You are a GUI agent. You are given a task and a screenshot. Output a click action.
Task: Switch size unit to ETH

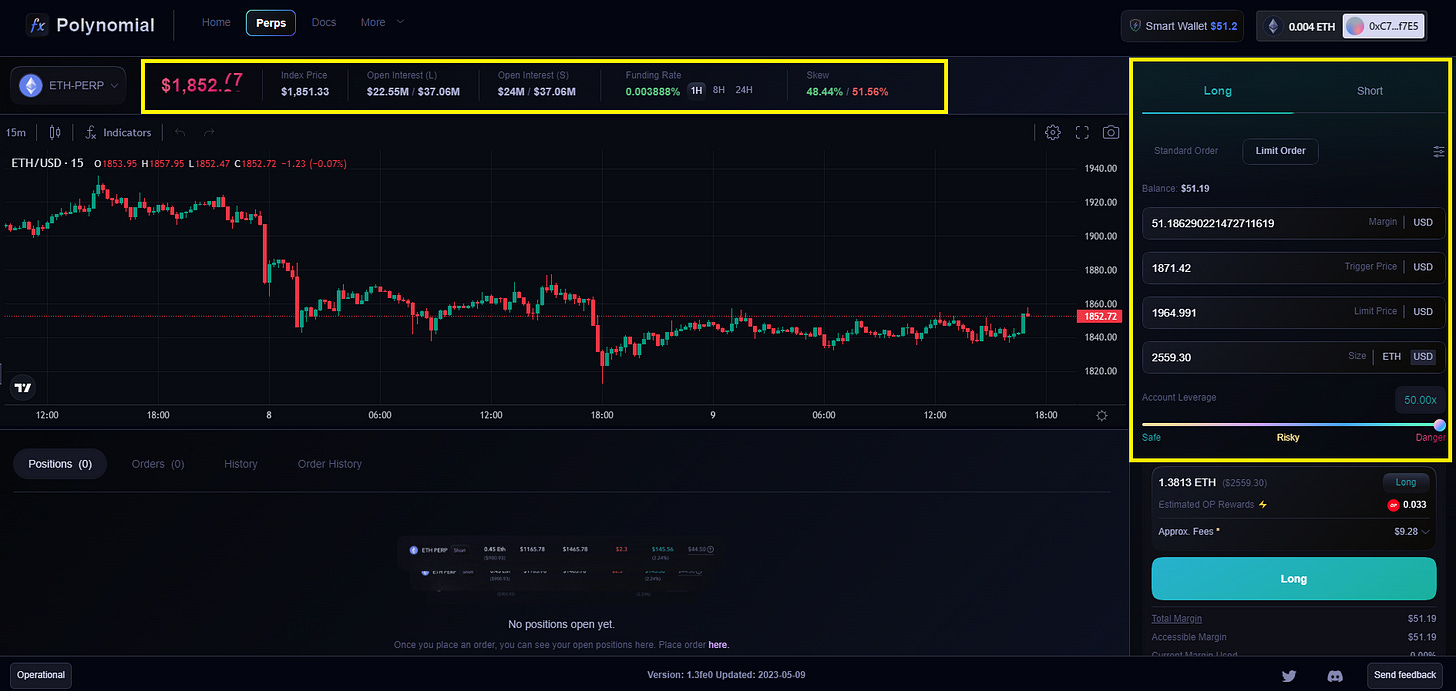pyautogui.click(x=1392, y=357)
